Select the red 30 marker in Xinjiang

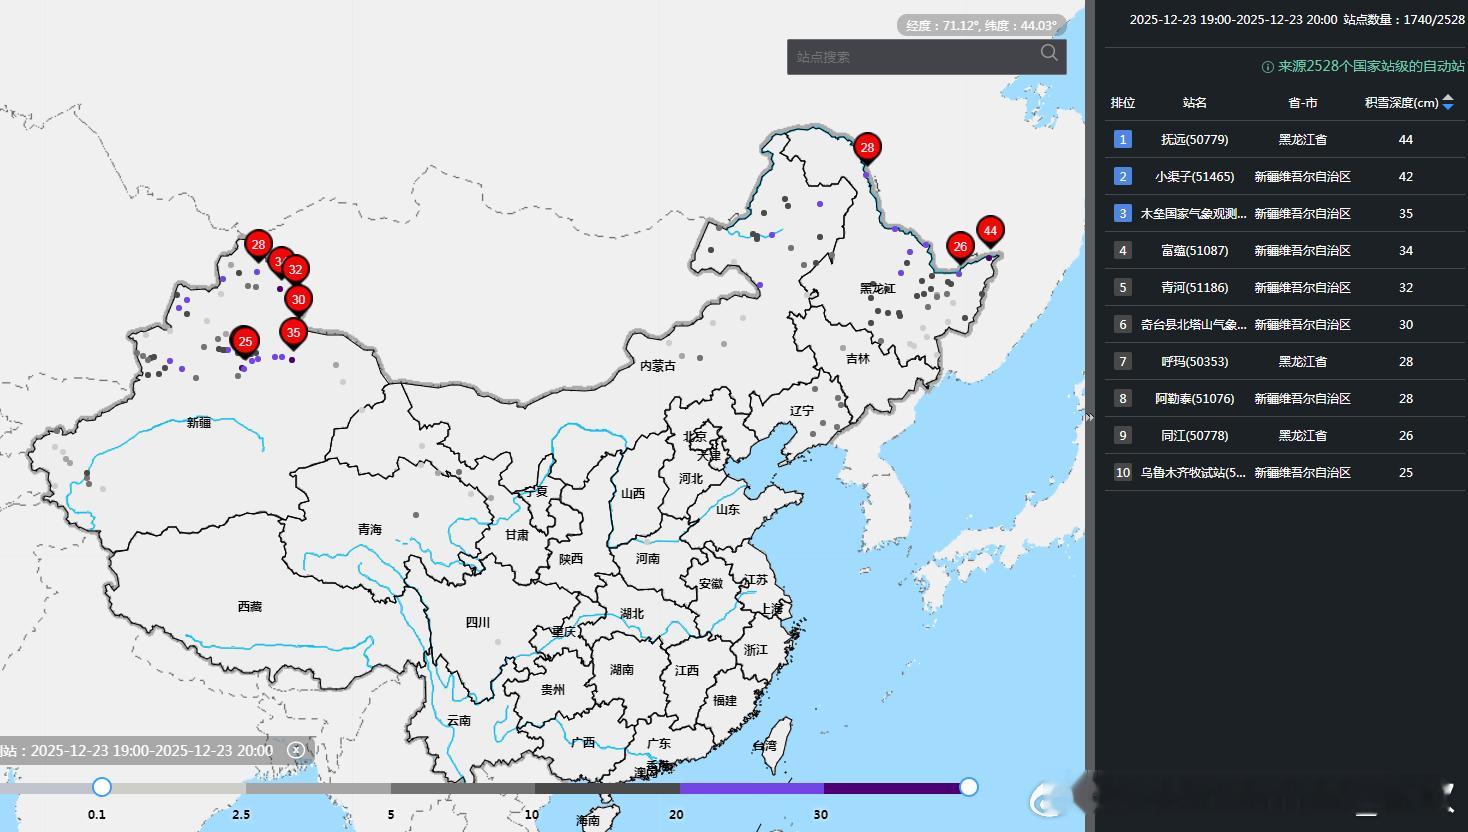298,302
